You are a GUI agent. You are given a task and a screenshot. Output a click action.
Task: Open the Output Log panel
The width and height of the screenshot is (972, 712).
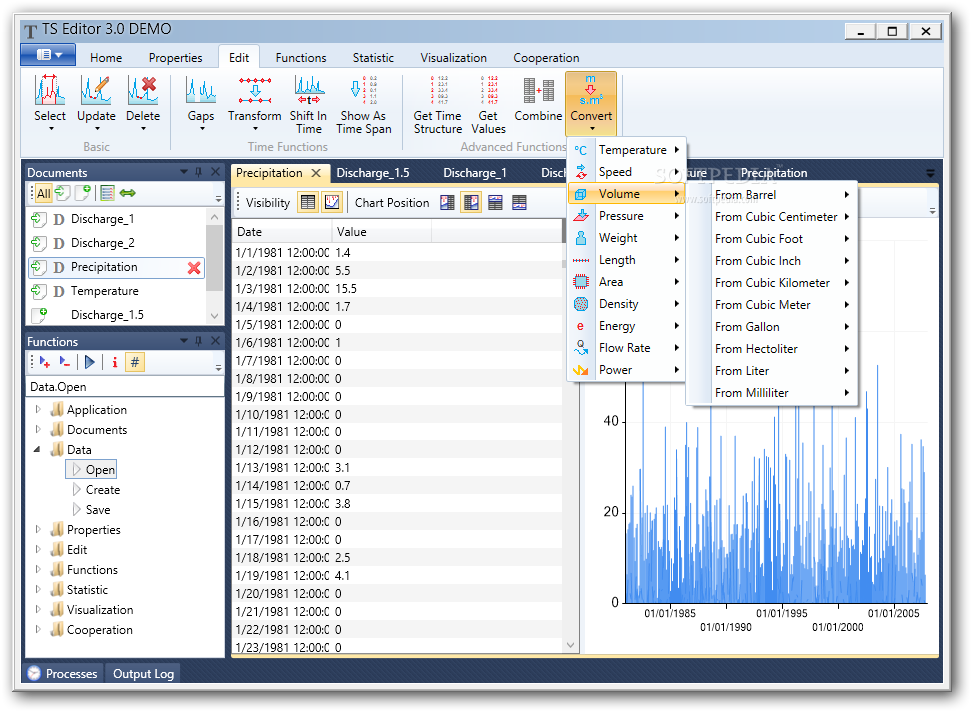tap(143, 673)
